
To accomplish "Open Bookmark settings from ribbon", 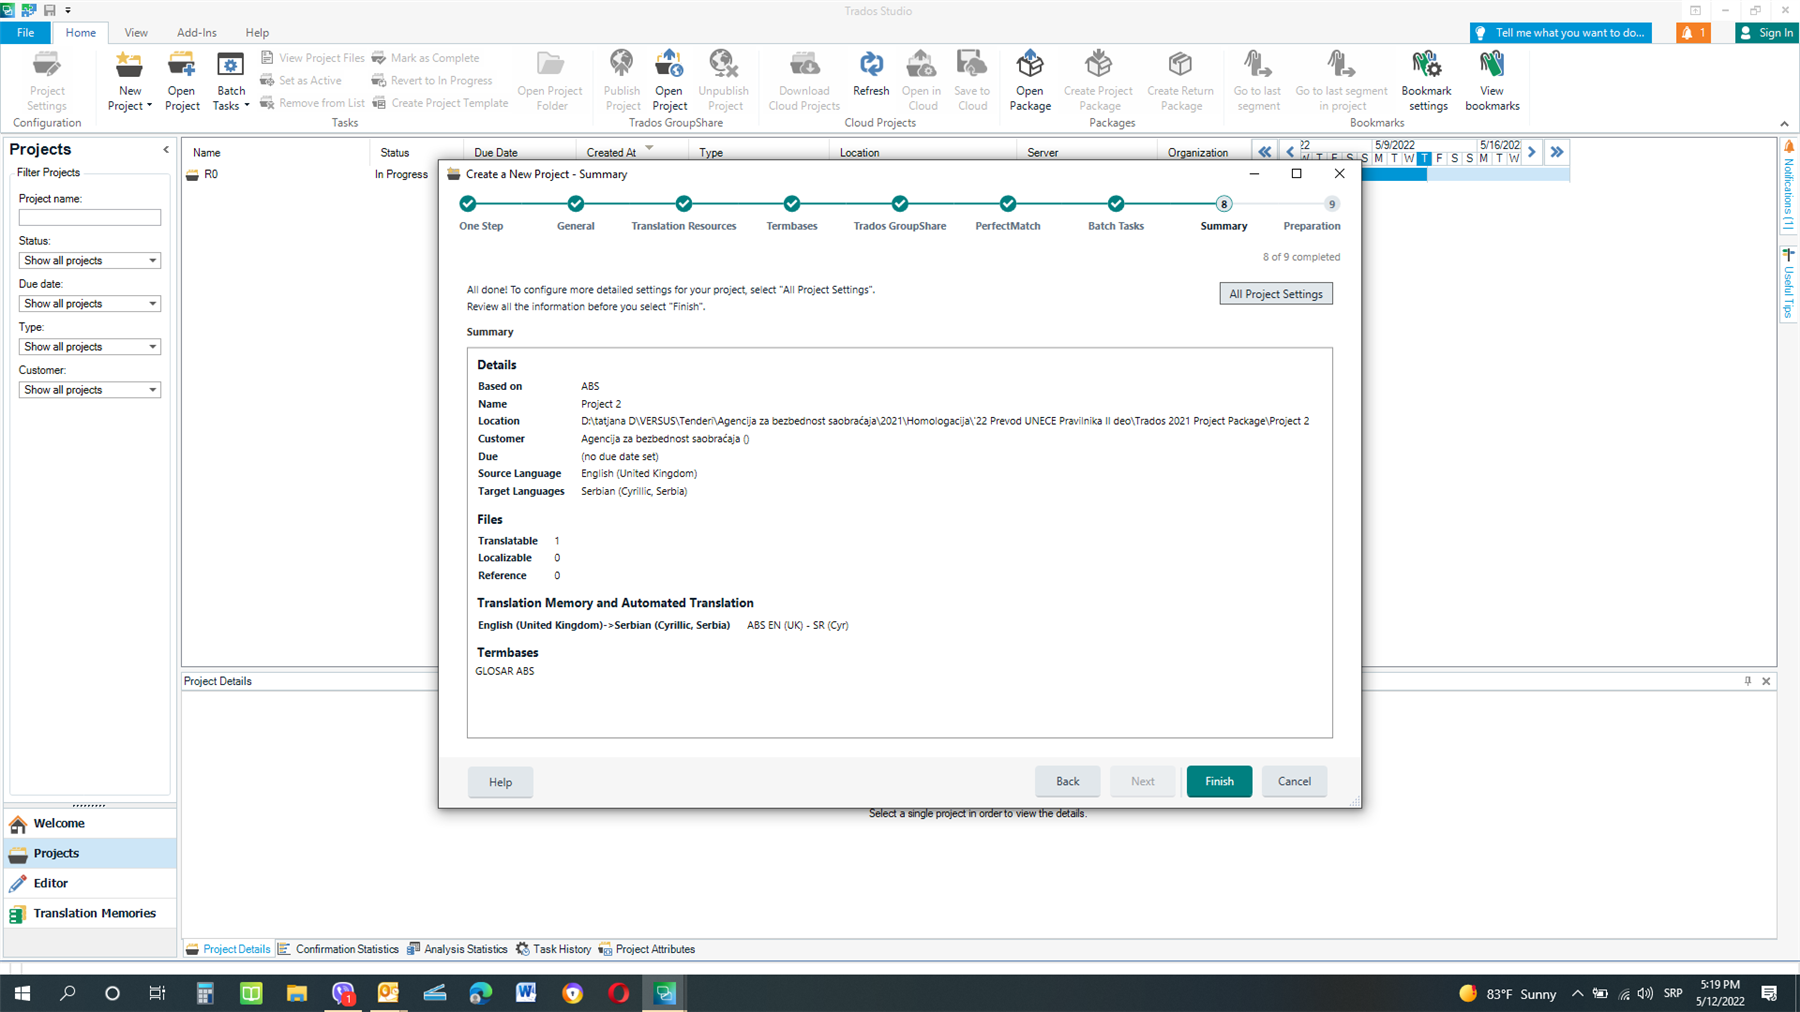I will click(1427, 80).
